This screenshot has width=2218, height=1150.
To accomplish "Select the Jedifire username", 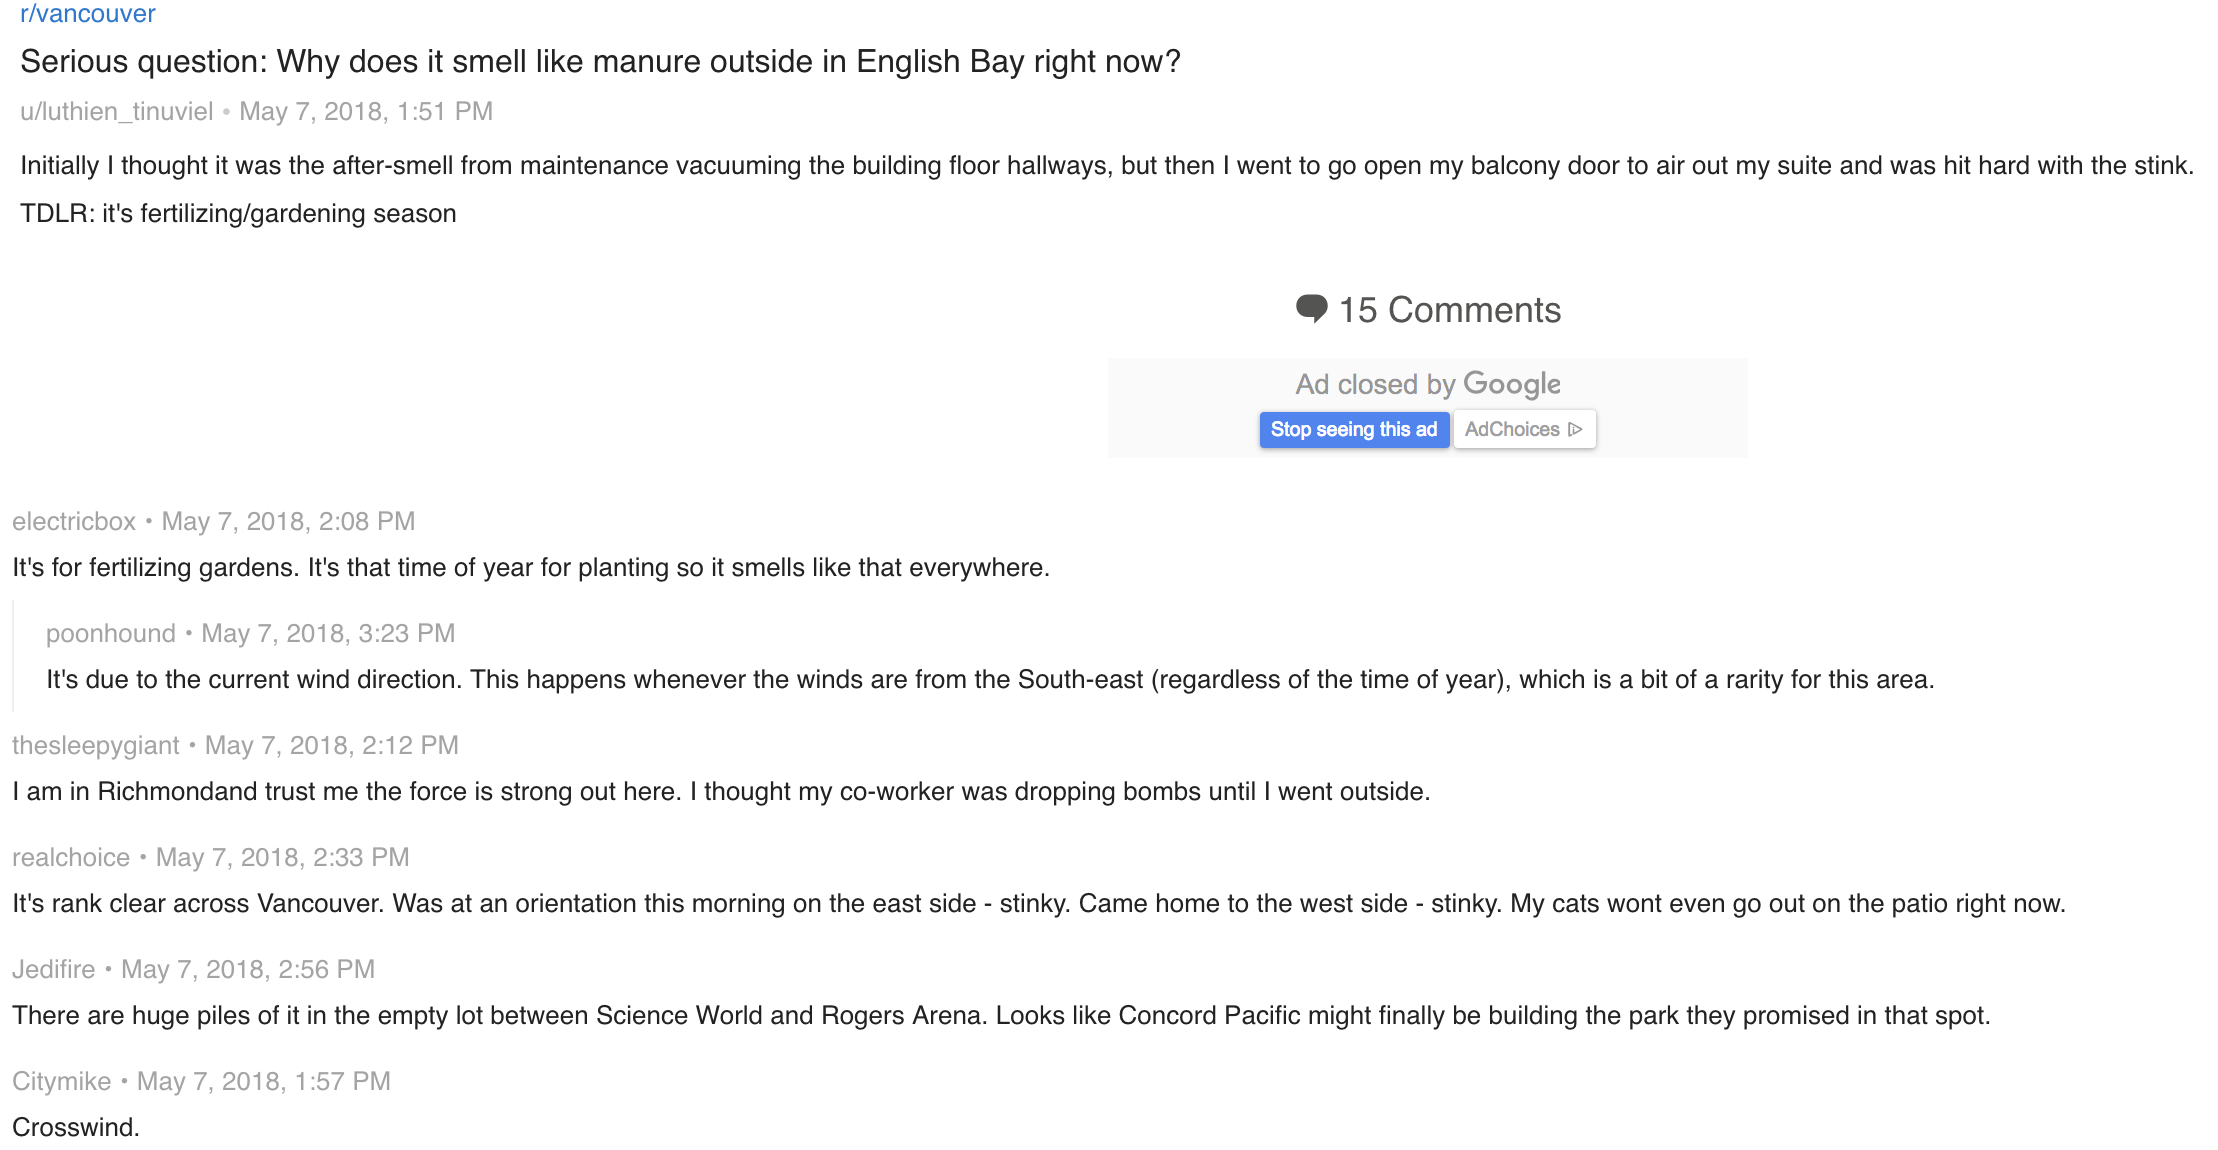I will coord(54,969).
